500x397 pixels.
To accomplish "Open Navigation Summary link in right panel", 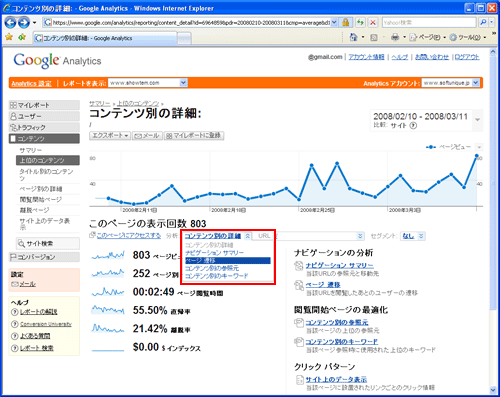I will [339, 265].
